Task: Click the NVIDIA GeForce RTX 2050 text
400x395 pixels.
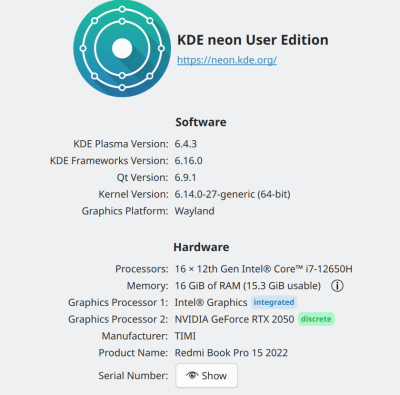Action: pyautogui.click(x=235, y=319)
